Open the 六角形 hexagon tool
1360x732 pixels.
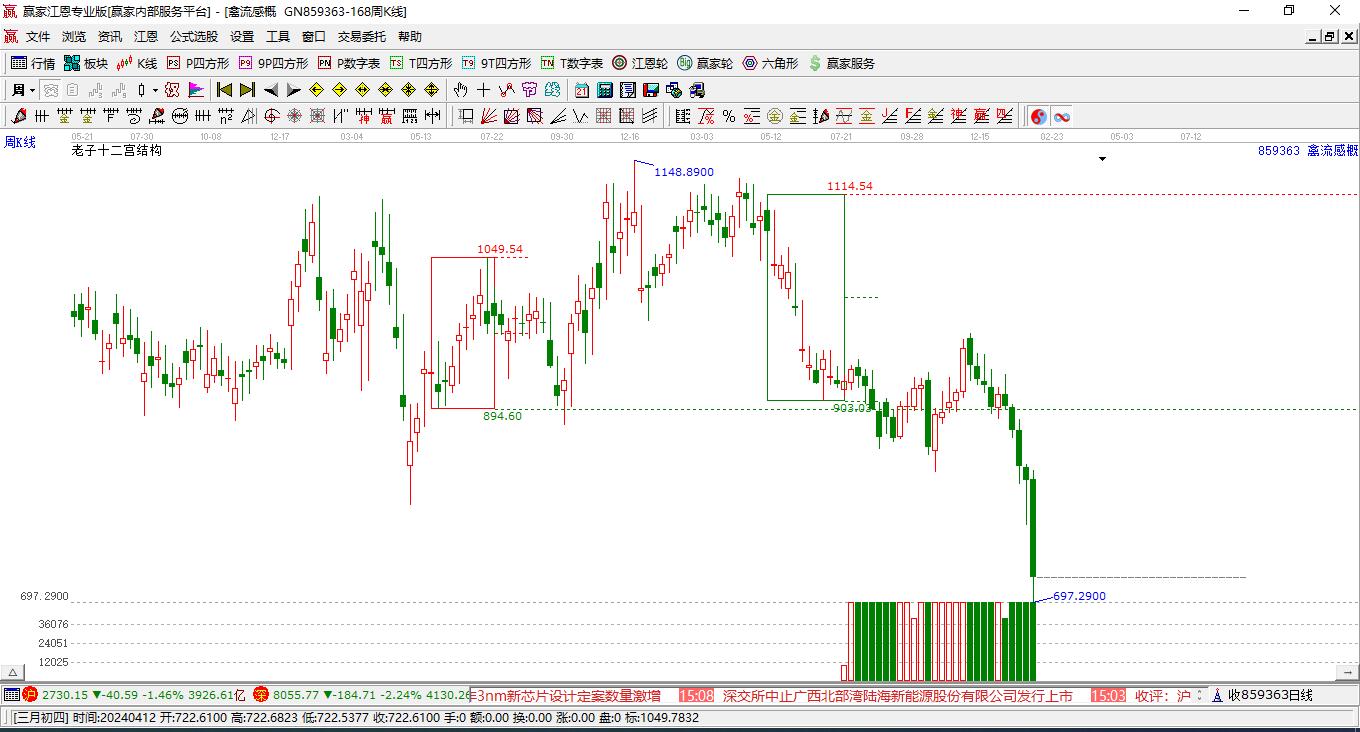tap(770, 63)
